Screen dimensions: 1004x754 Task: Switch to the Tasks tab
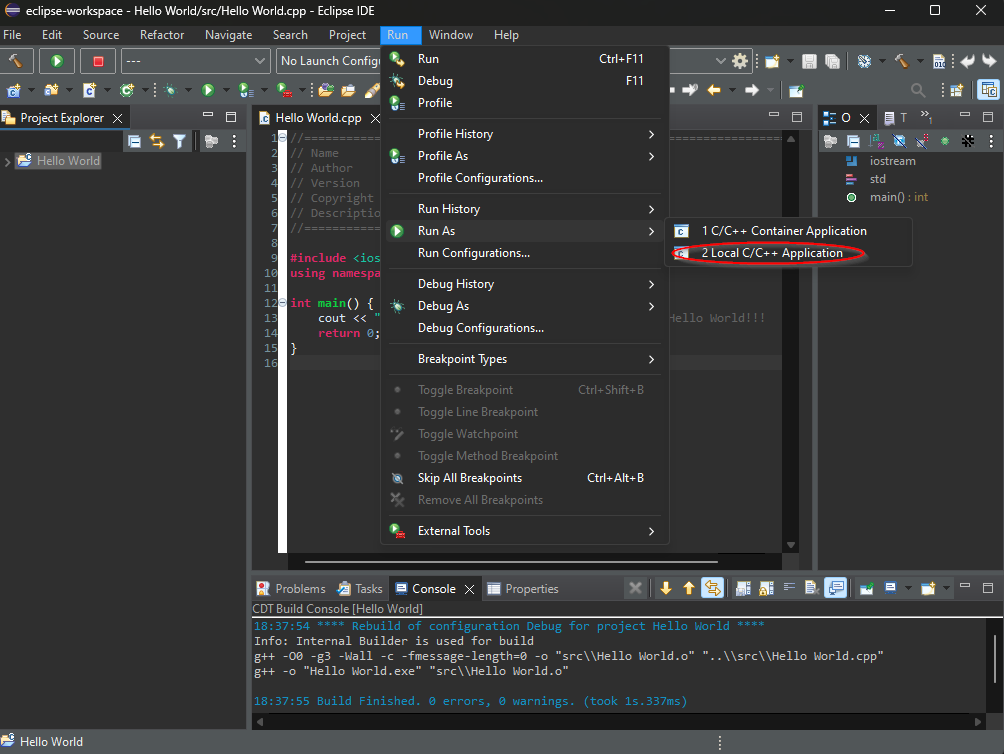[360, 589]
